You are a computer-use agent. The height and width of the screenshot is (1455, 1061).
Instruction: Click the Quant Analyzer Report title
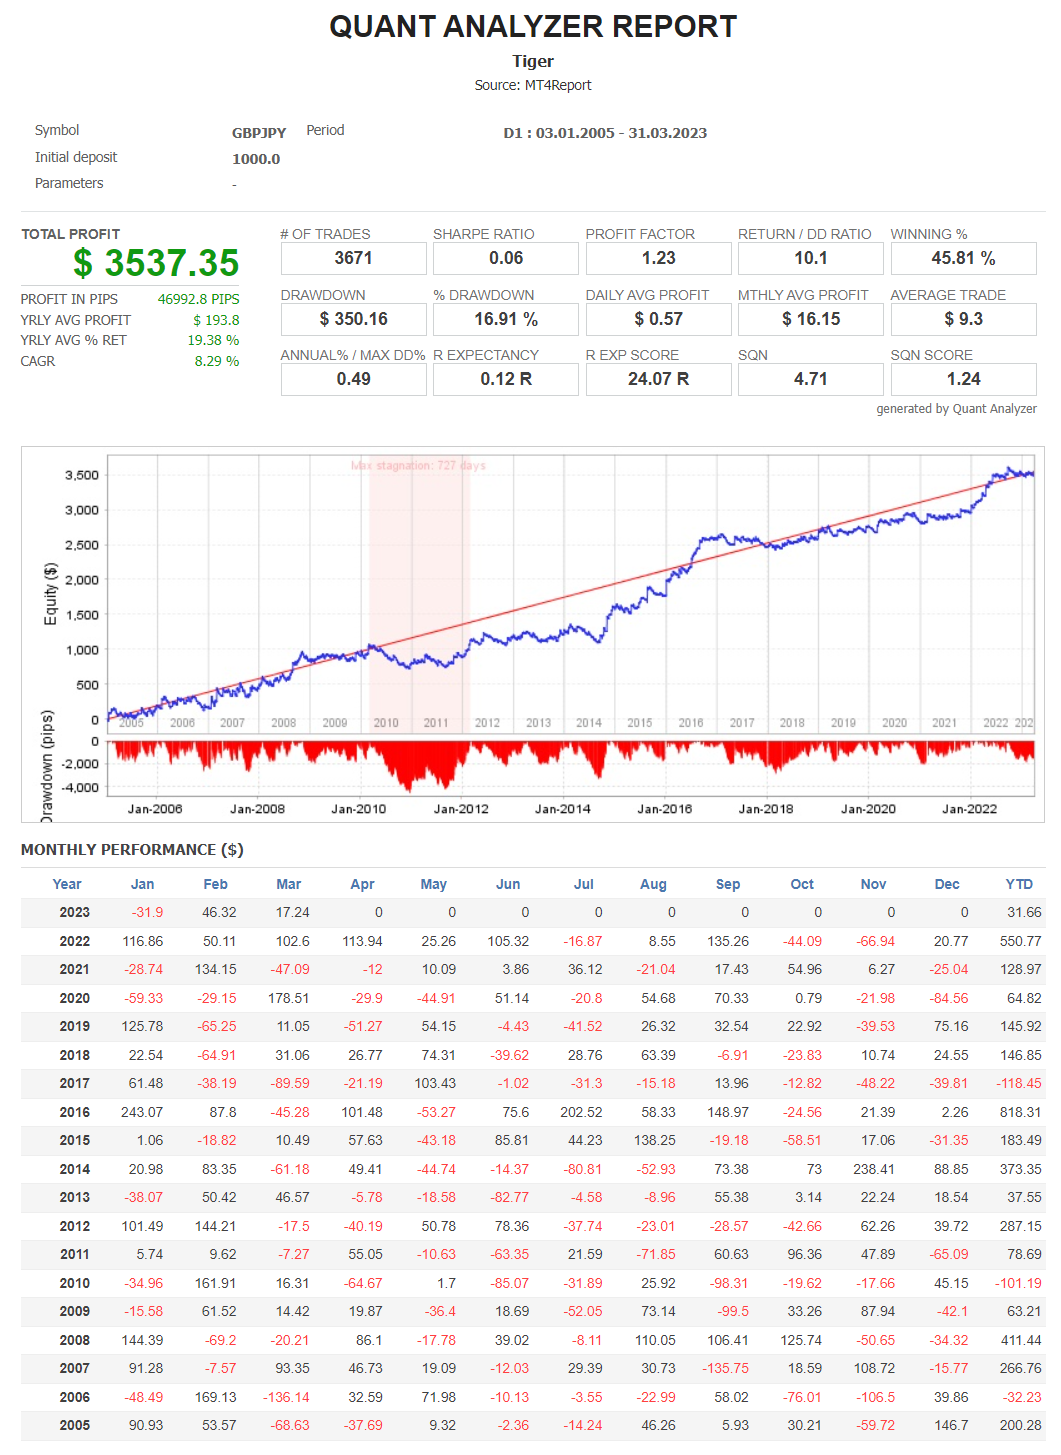(x=532, y=27)
